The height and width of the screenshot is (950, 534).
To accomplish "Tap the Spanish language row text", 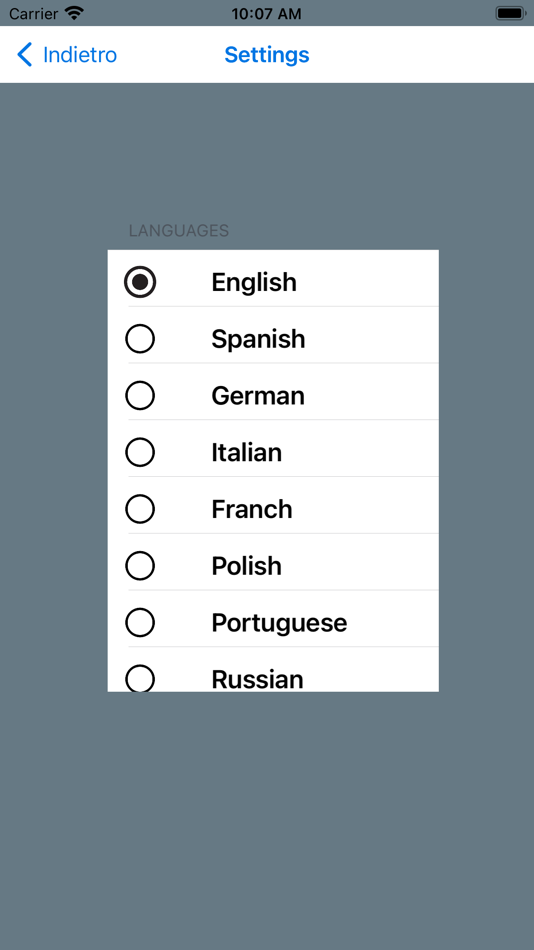I will coord(258,339).
